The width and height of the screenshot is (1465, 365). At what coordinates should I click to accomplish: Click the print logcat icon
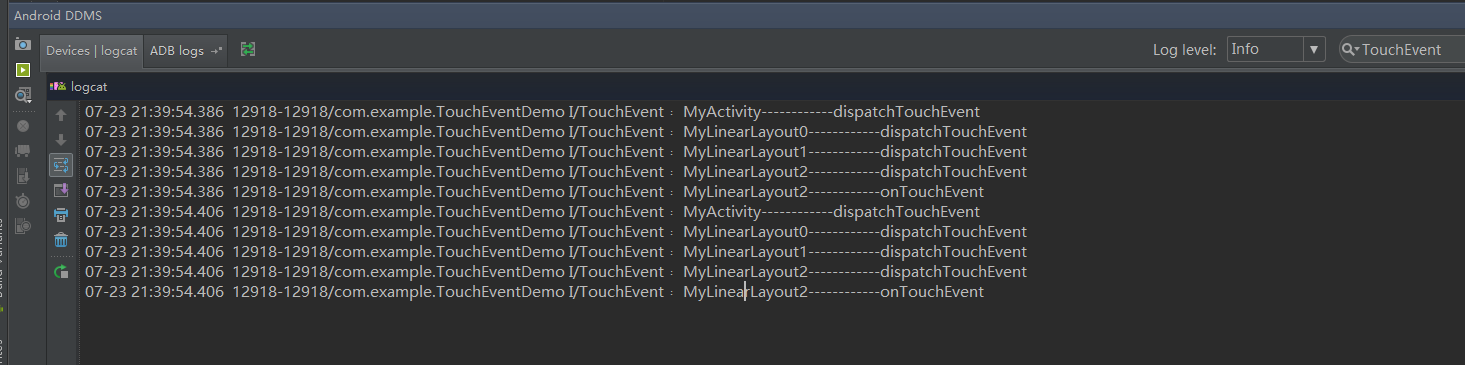(61, 215)
